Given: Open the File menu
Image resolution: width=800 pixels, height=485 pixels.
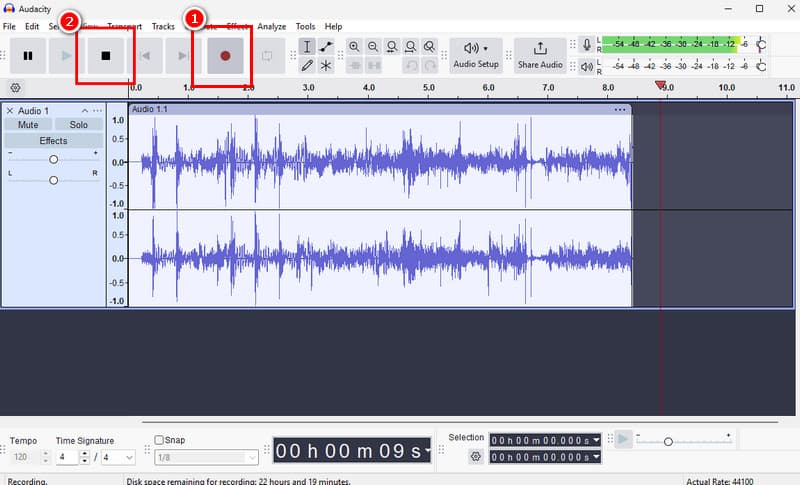Looking at the screenshot, I should click(9, 27).
